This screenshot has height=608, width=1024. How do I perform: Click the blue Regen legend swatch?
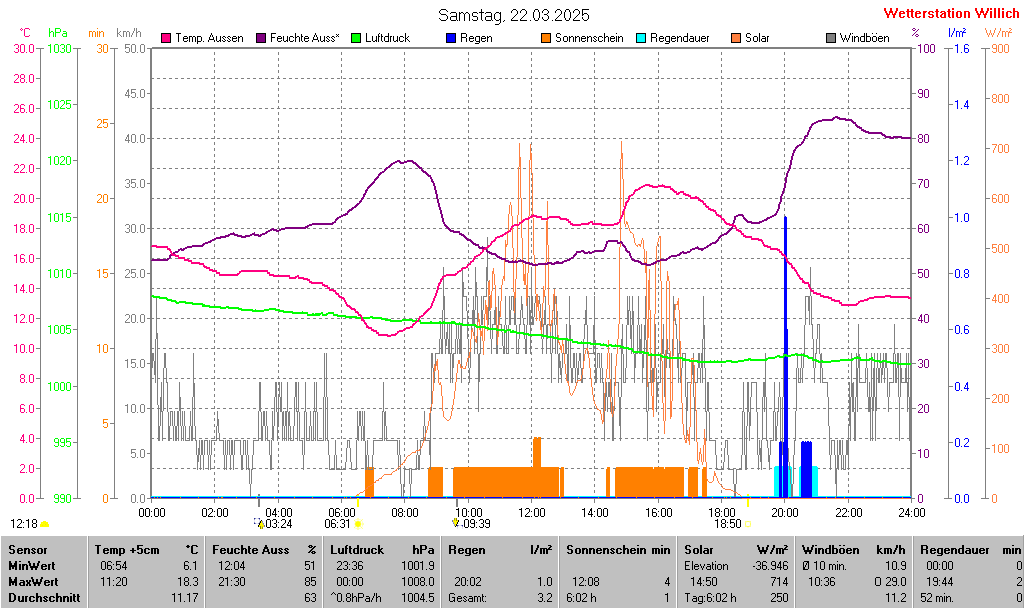click(x=451, y=38)
